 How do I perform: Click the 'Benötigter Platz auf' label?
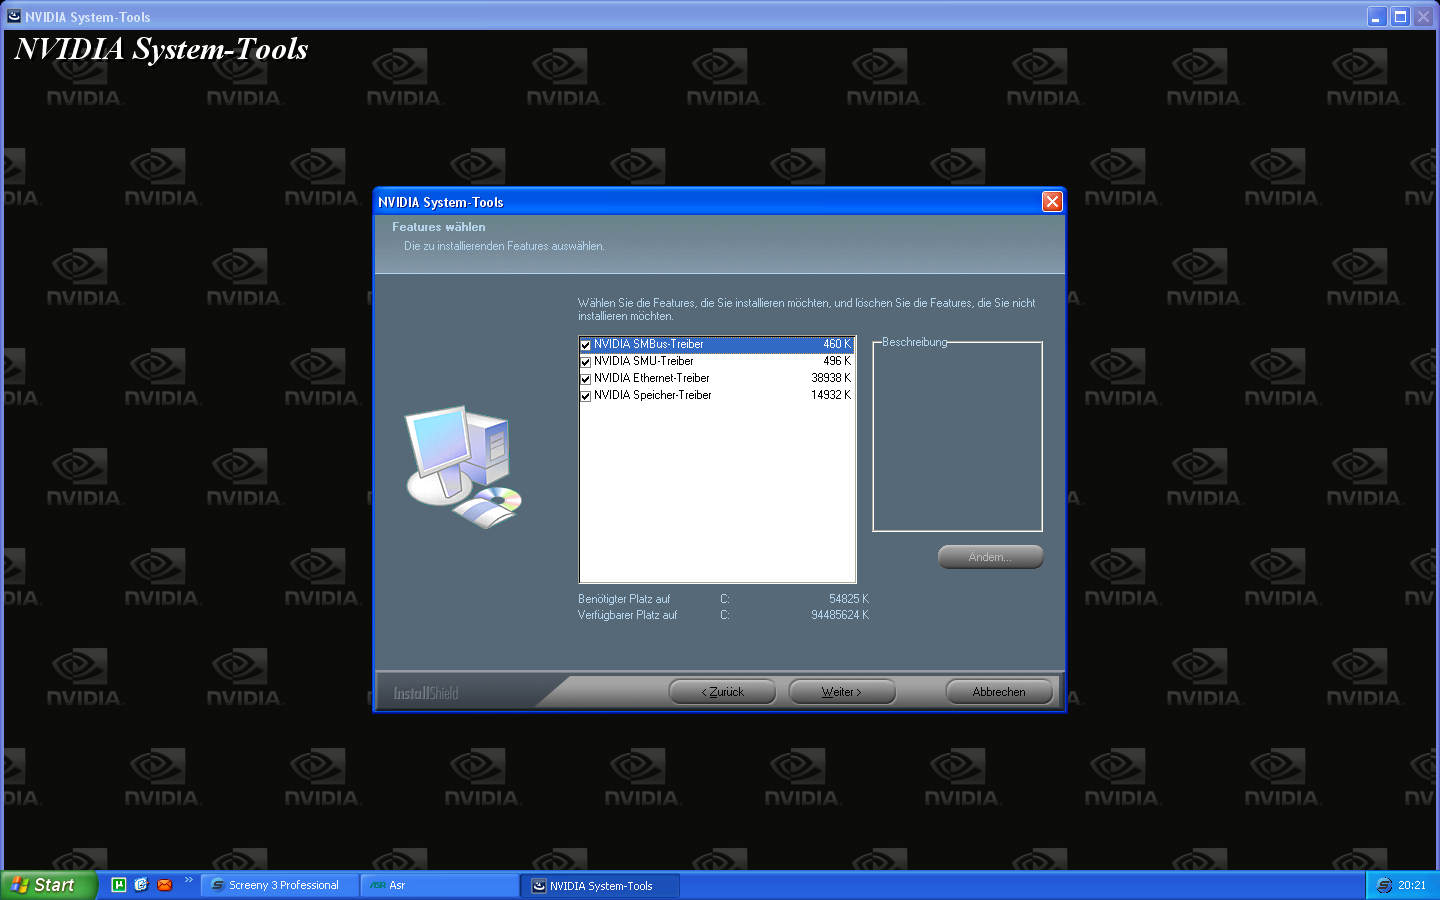point(624,599)
